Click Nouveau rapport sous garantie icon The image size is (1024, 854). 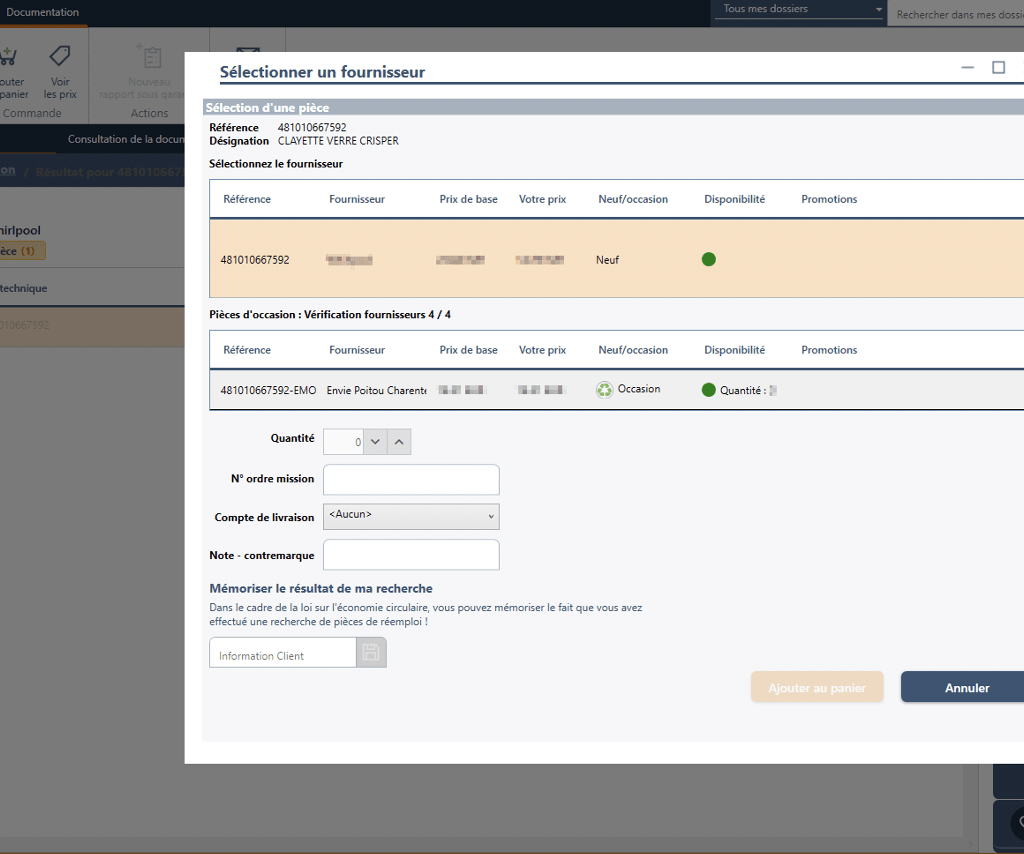click(x=149, y=58)
